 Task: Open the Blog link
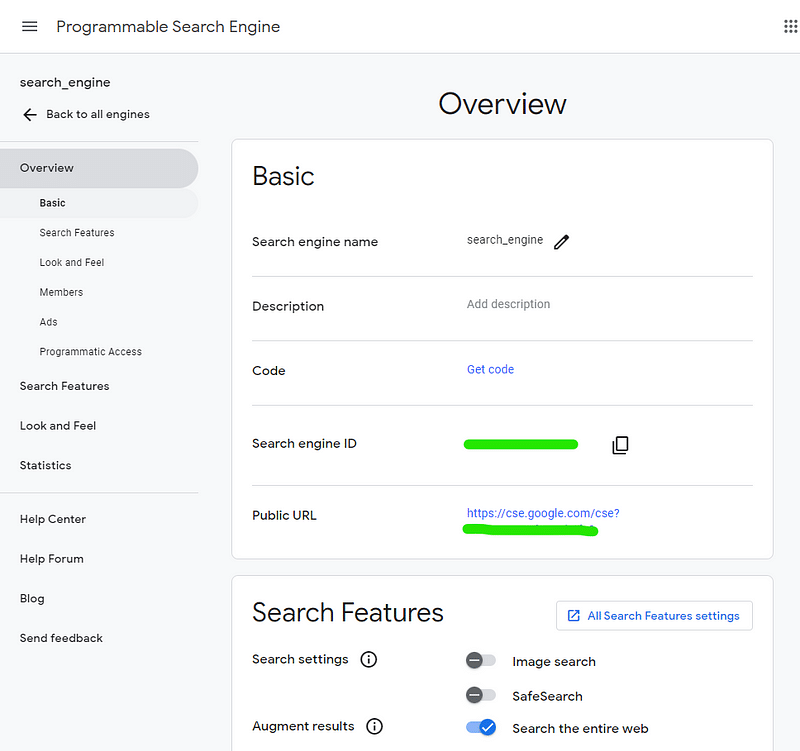pyautogui.click(x=32, y=598)
